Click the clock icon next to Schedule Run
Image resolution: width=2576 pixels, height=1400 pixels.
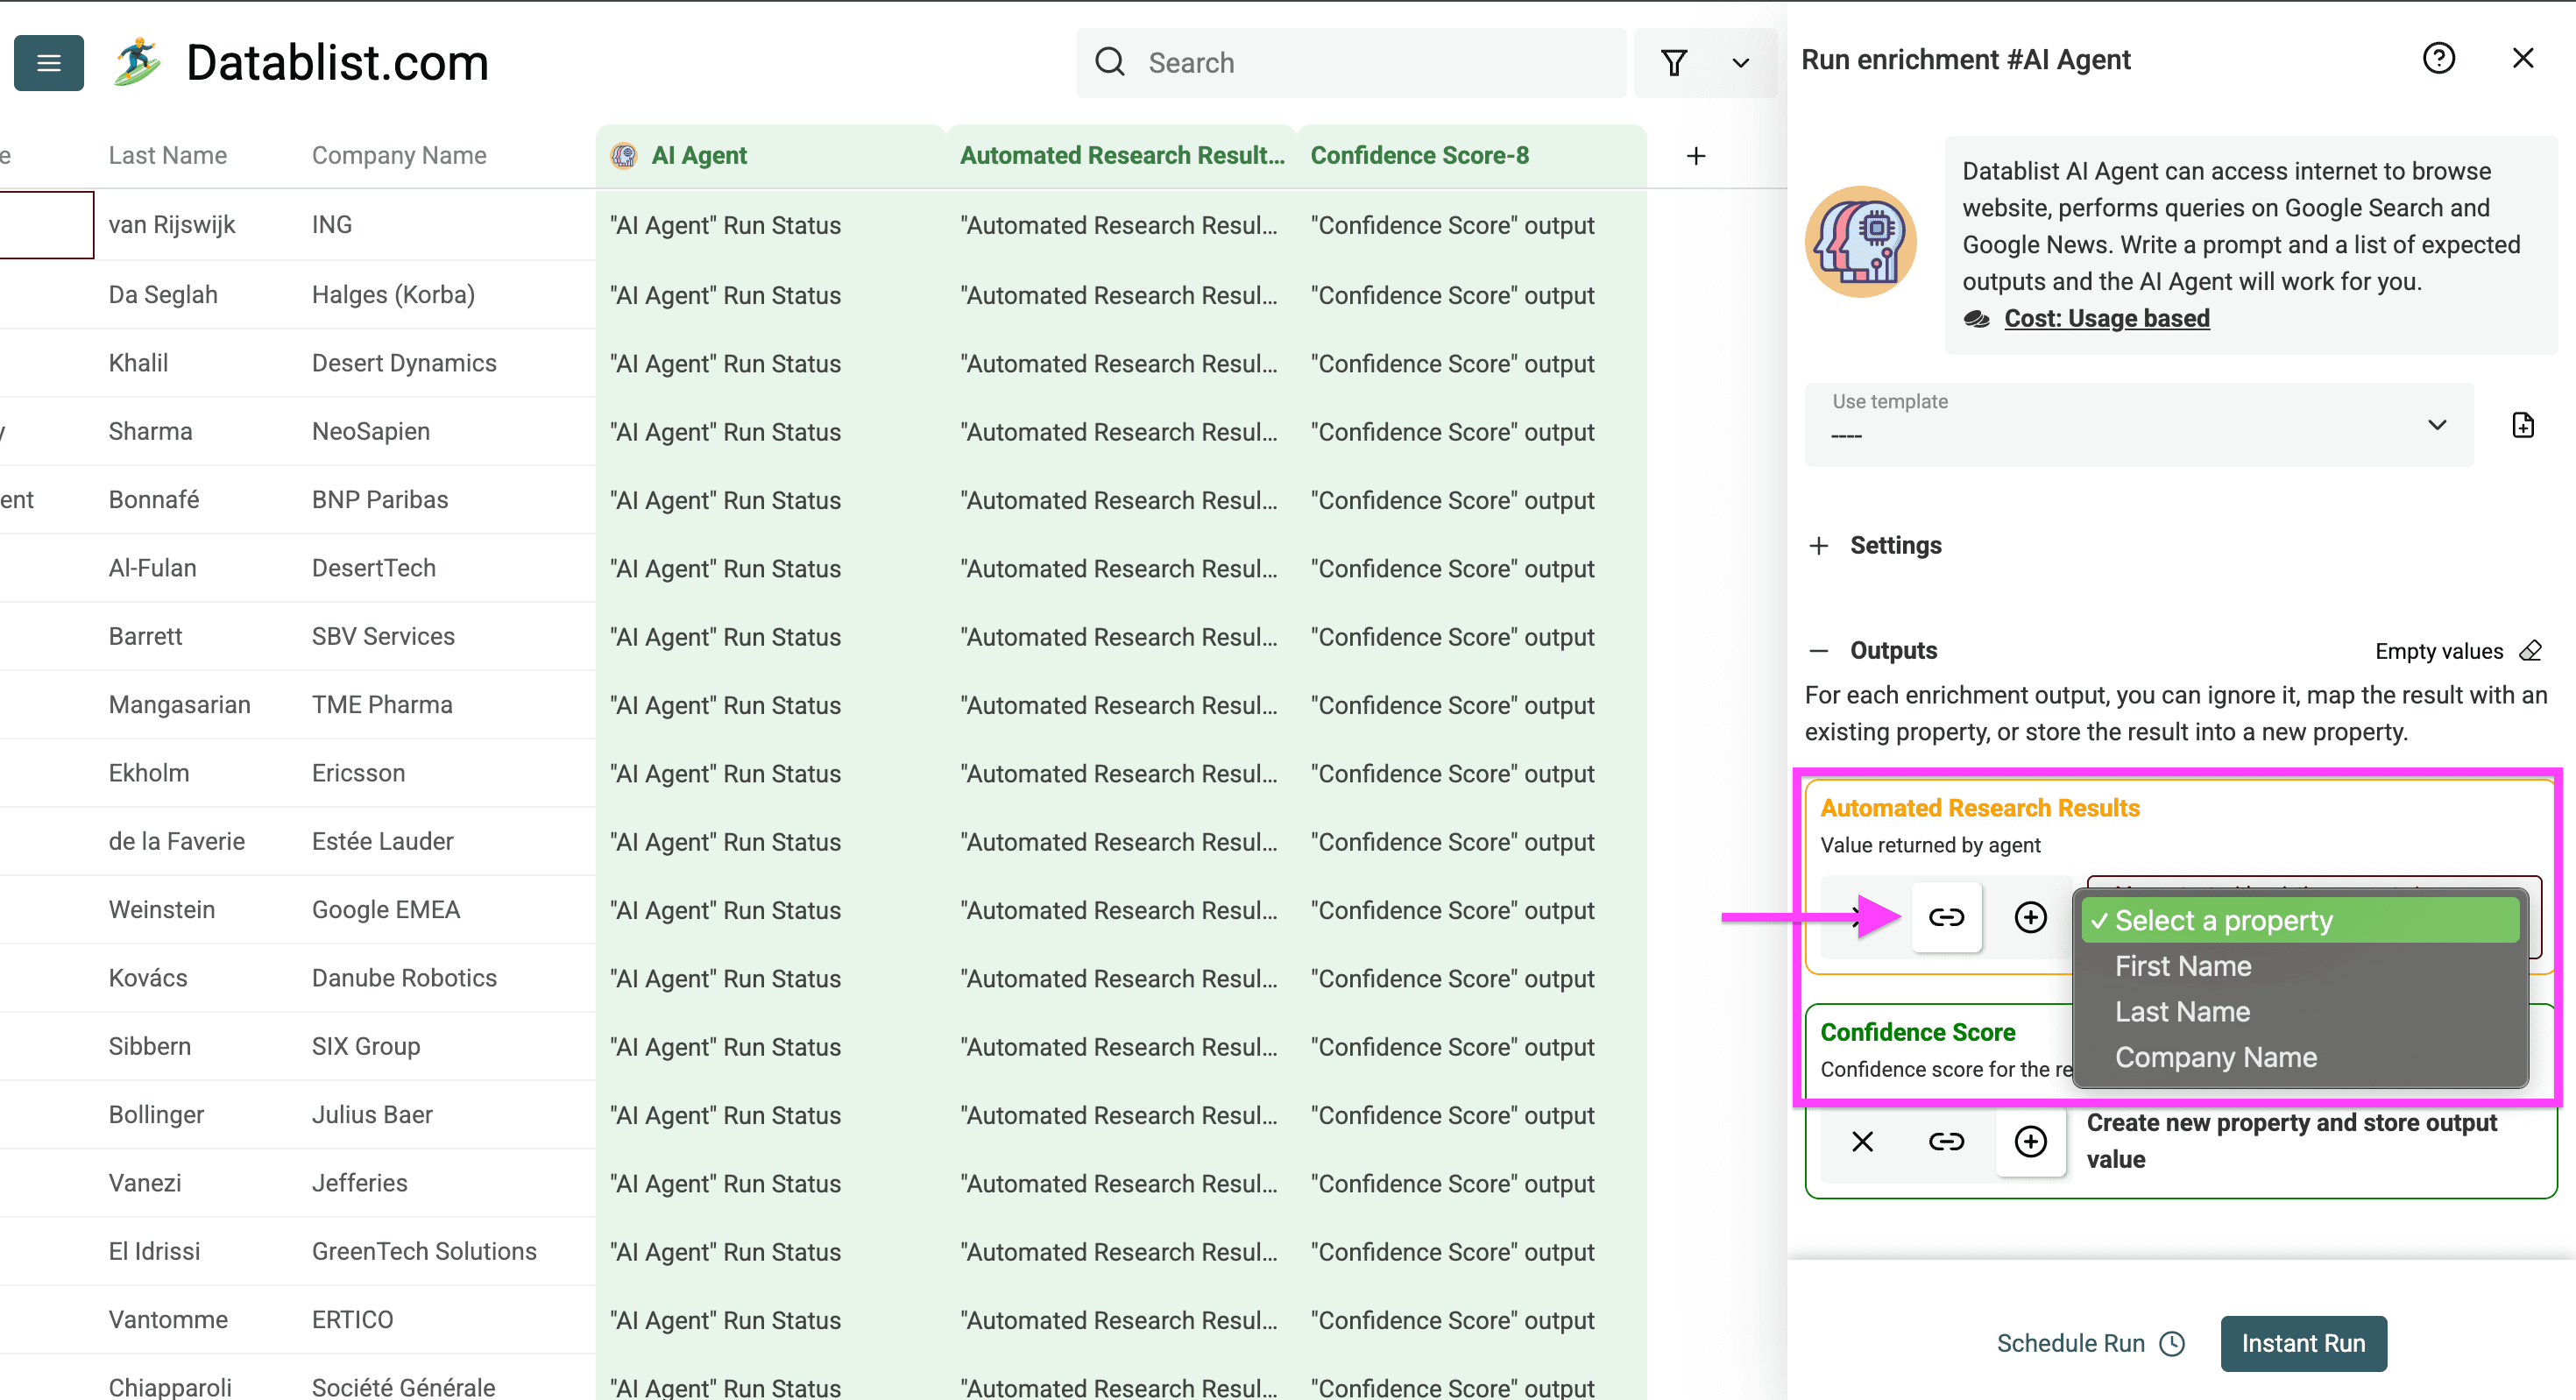(2170, 1343)
